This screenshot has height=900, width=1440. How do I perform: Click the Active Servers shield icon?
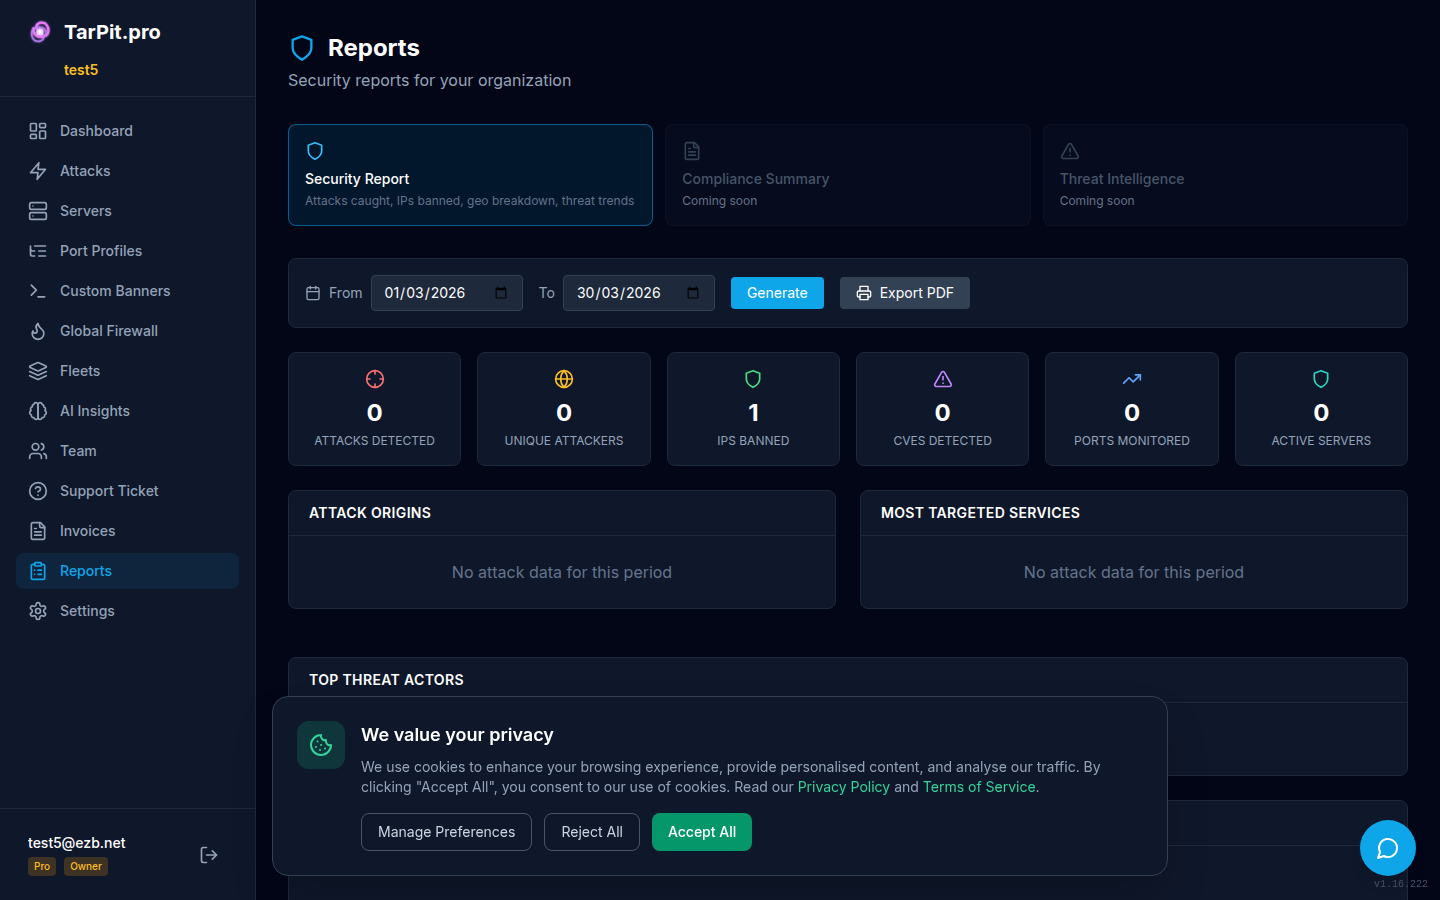tap(1321, 379)
